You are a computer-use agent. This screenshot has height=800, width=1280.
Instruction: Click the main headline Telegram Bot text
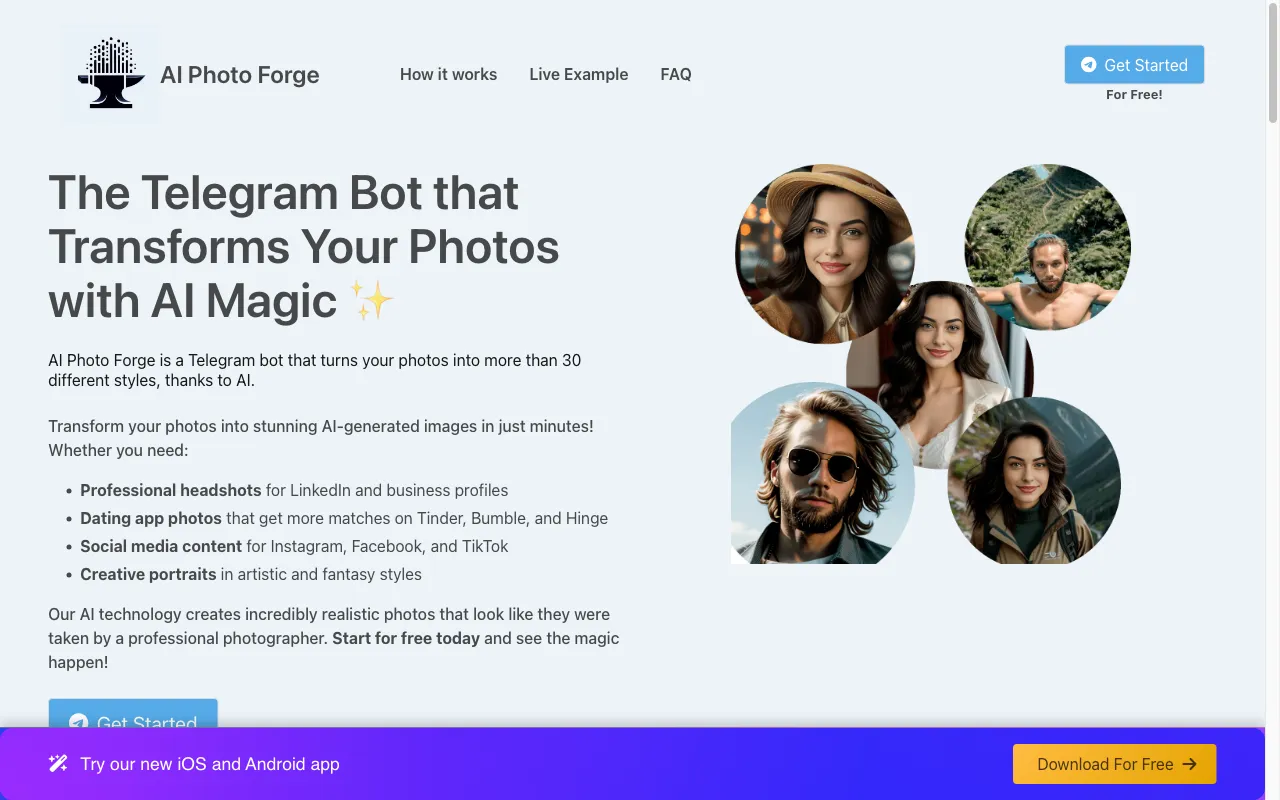[x=303, y=247]
